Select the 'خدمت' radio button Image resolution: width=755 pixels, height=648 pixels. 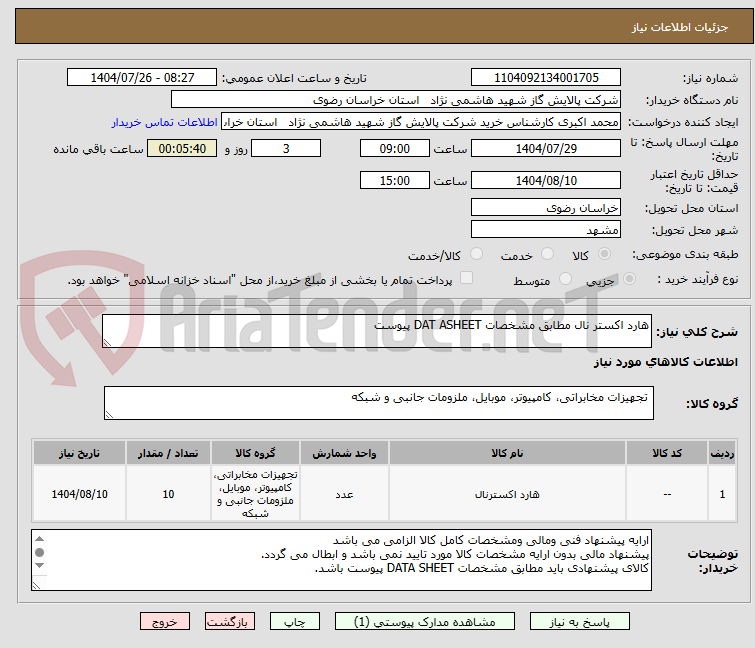point(547,254)
